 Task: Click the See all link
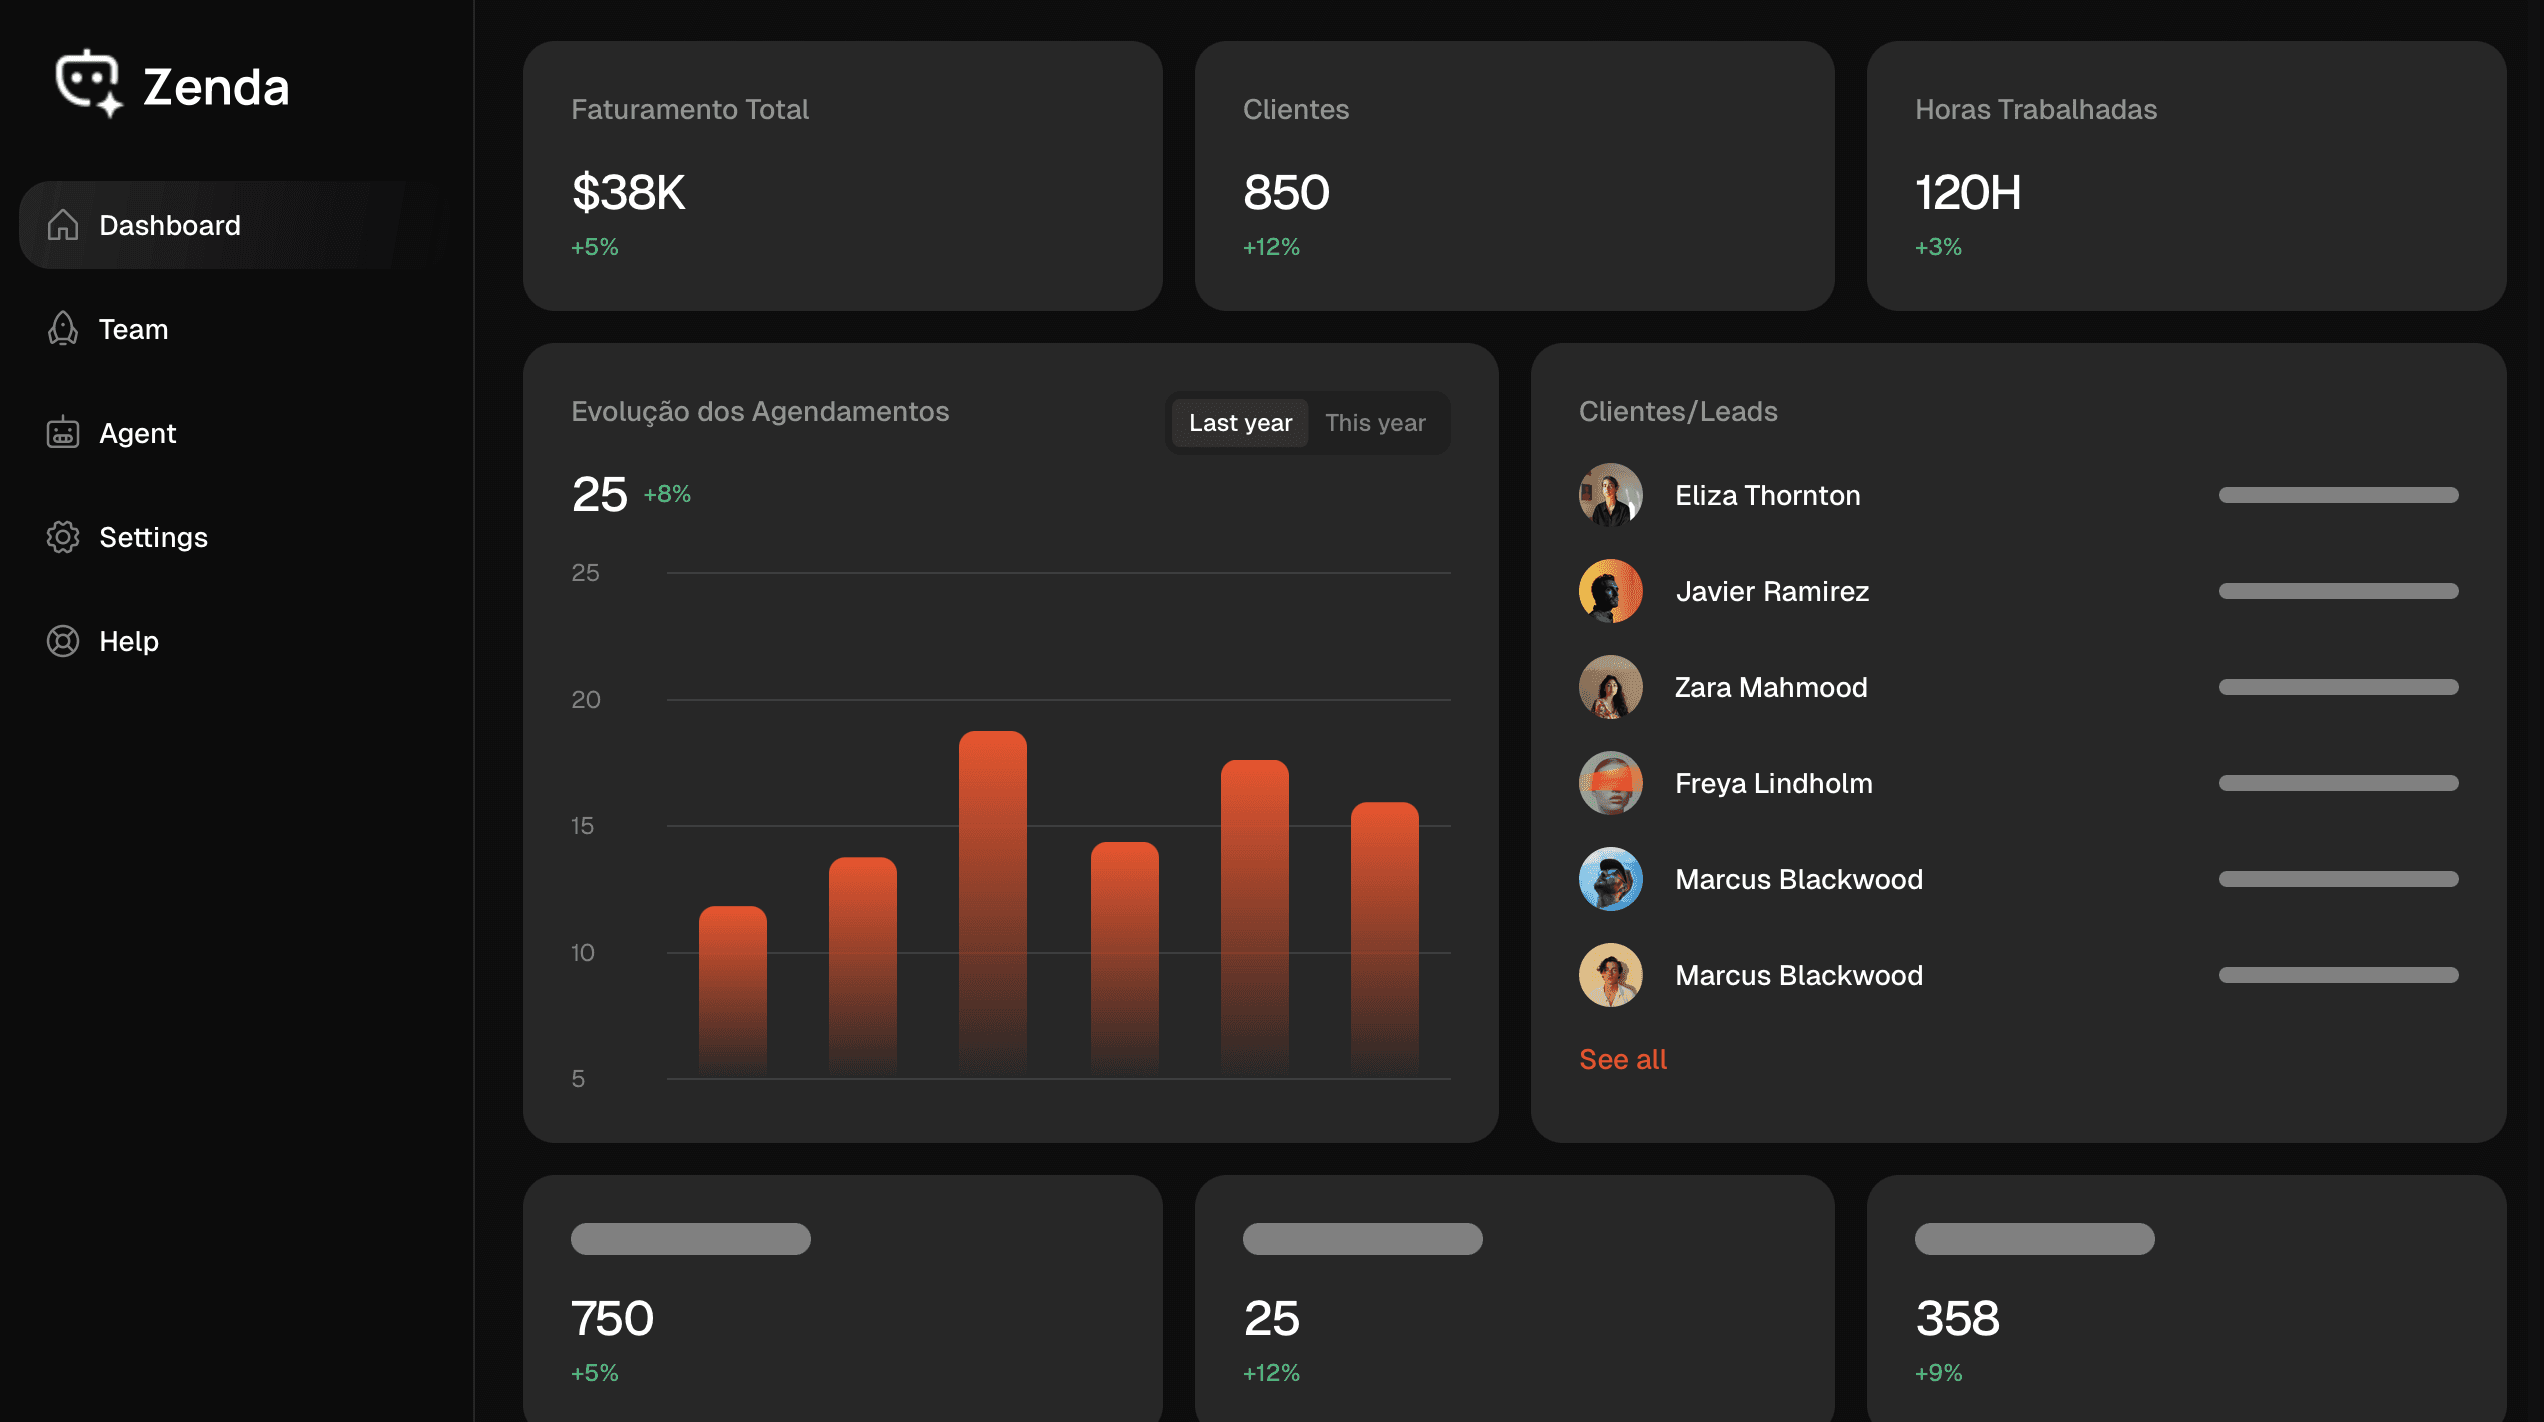(1622, 1059)
